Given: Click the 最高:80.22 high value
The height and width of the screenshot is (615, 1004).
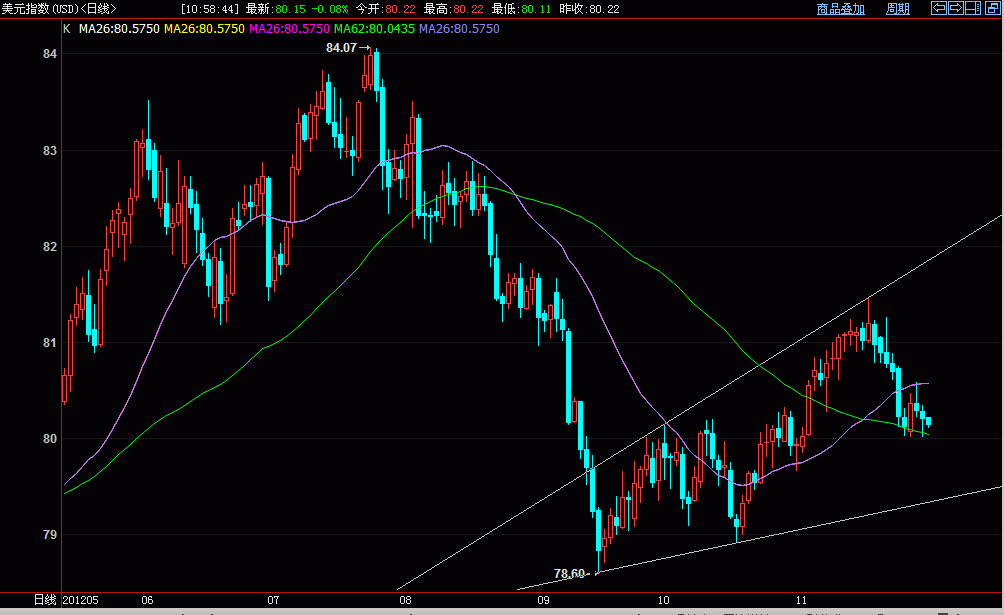Looking at the screenshot, I should tap(453, 9).
